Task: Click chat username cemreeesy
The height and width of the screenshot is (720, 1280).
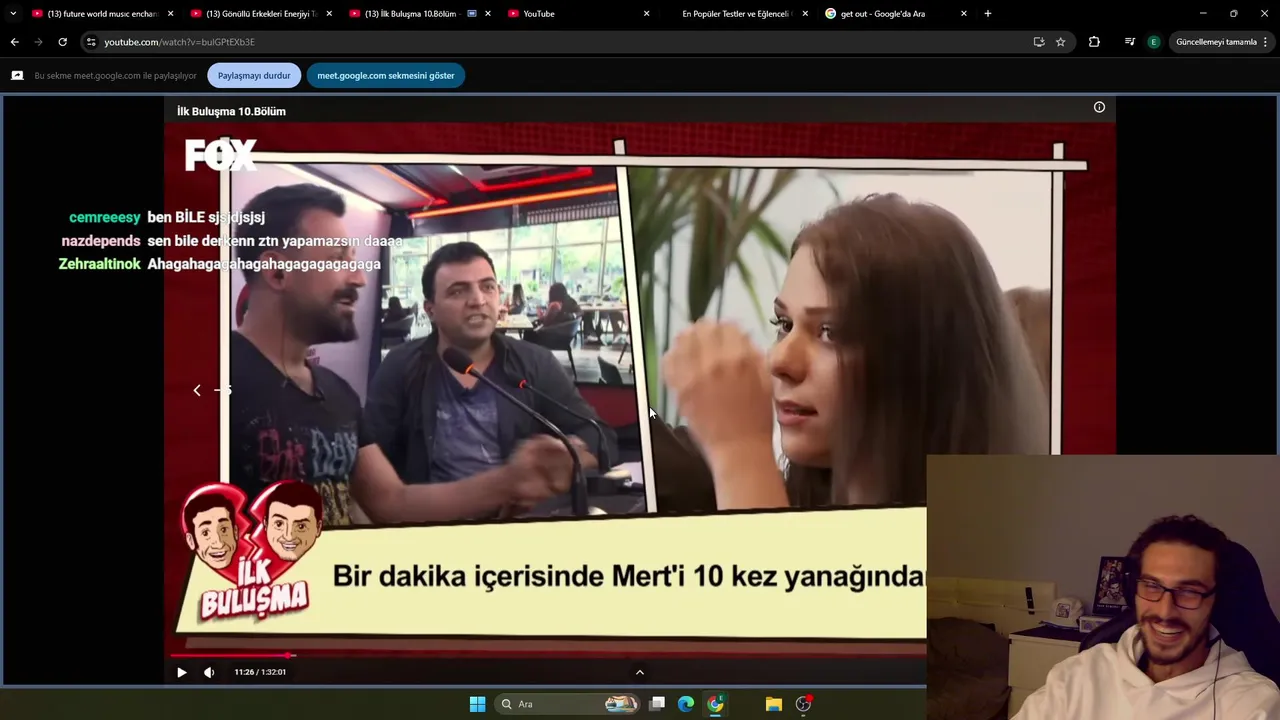Action: (x=105, y=217)
